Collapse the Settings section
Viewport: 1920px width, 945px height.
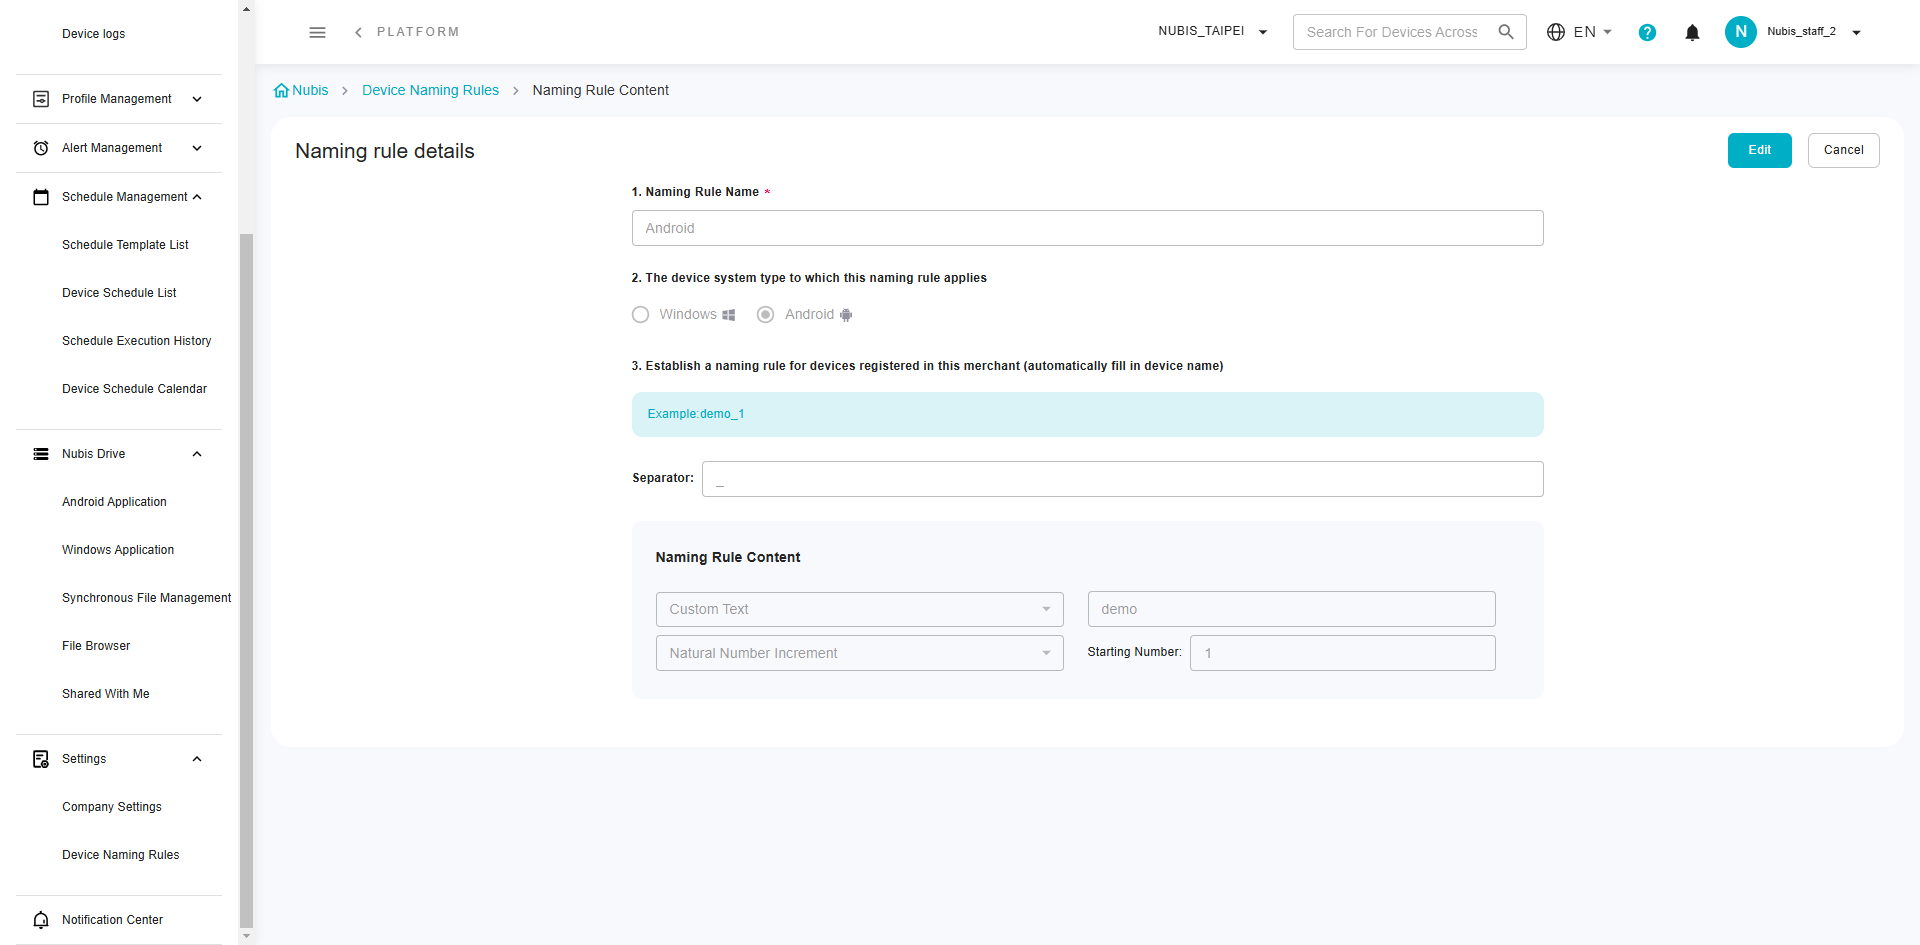click(x=197, y=759)
